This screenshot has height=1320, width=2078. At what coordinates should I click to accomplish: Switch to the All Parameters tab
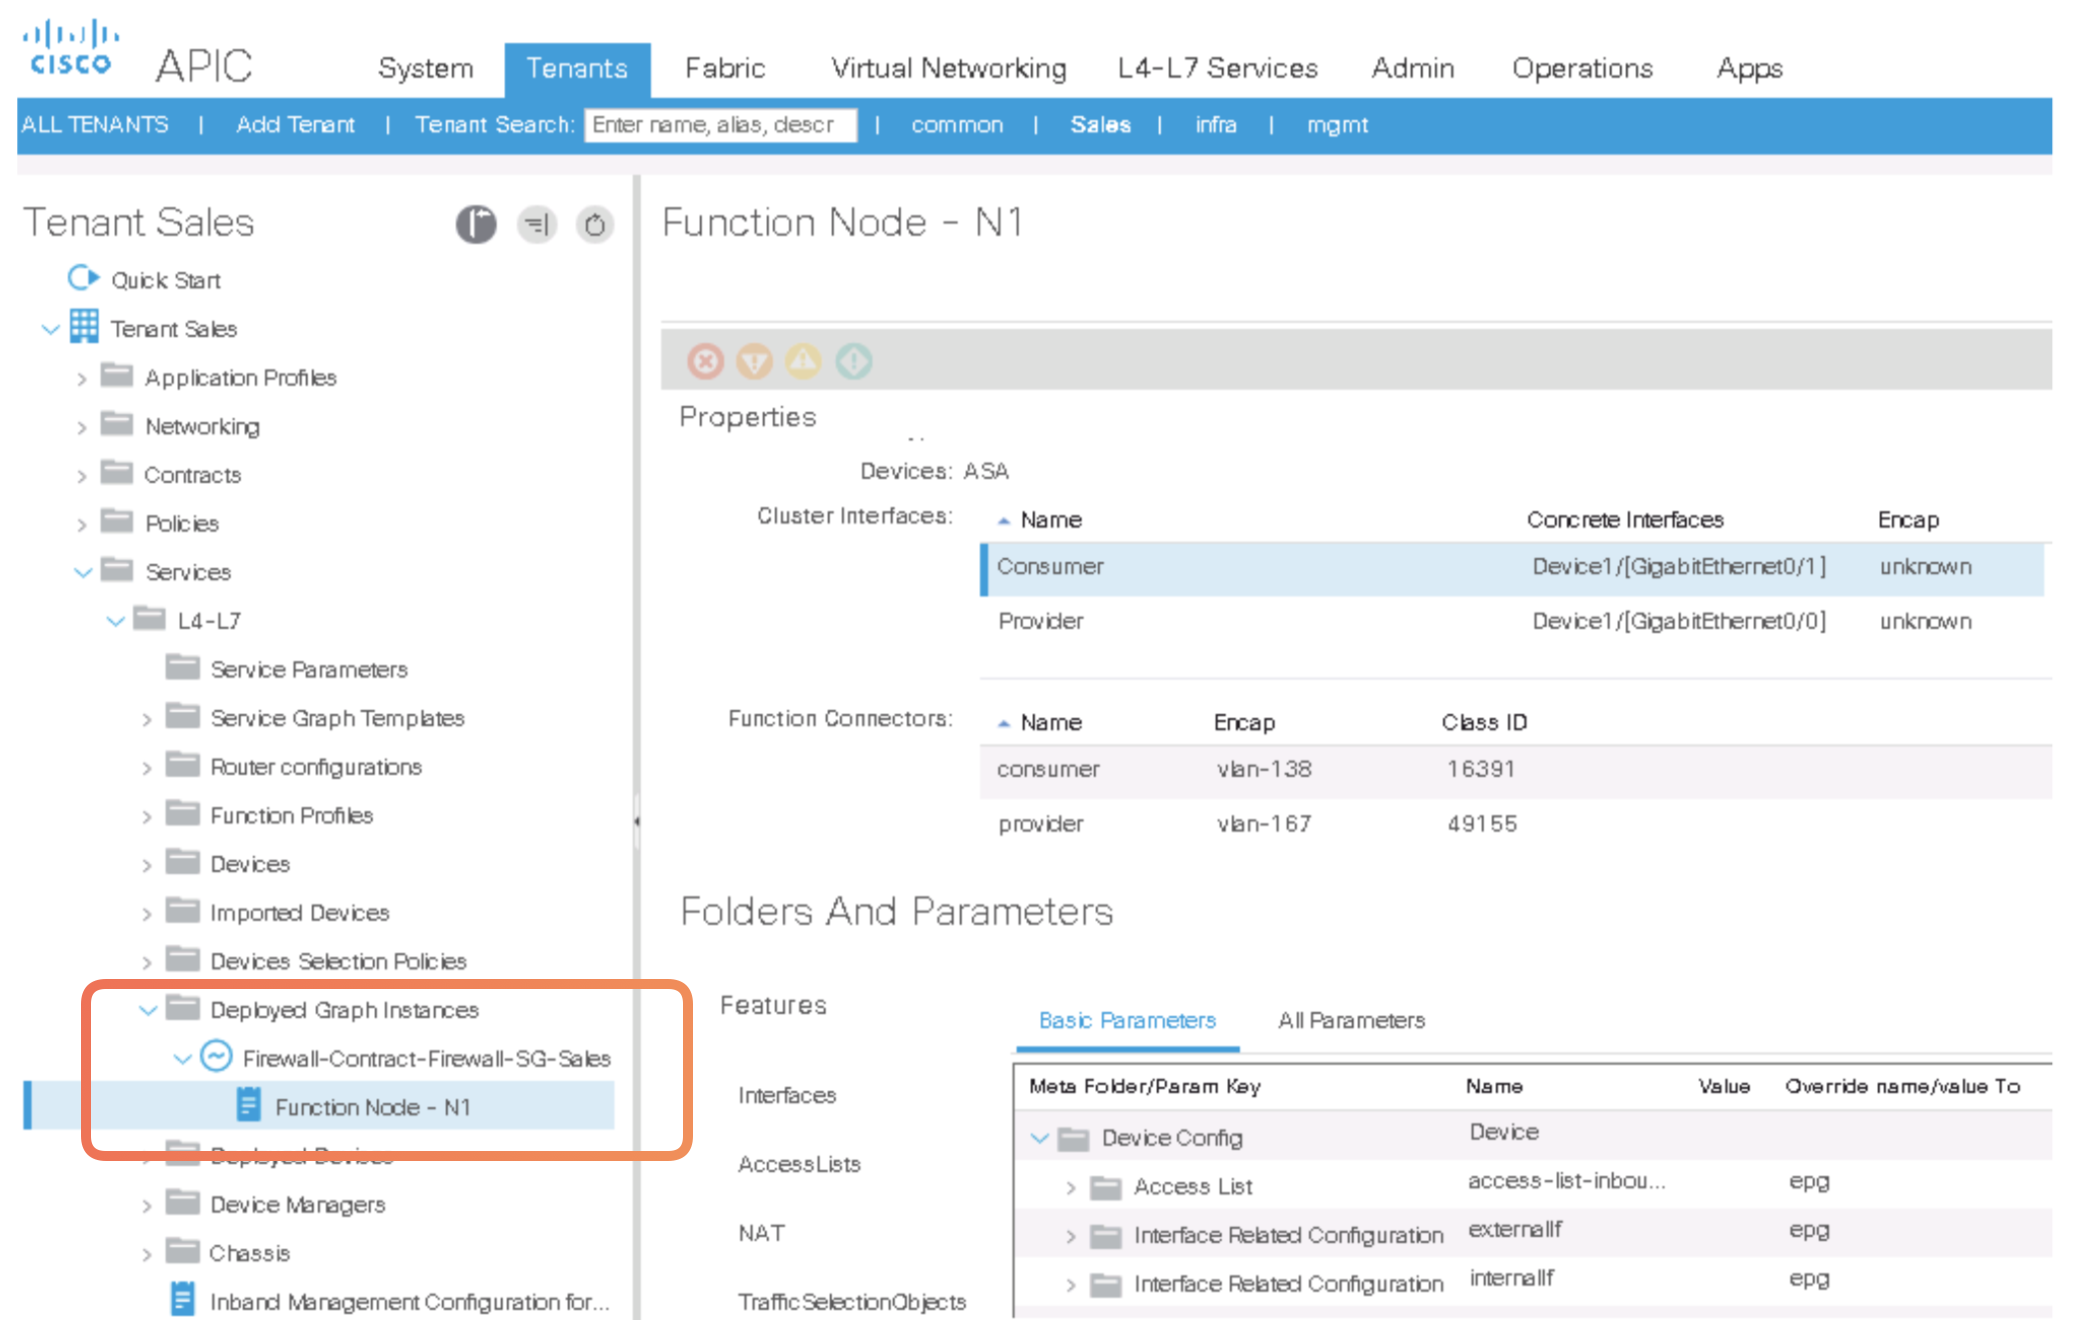point(1350,1020)
